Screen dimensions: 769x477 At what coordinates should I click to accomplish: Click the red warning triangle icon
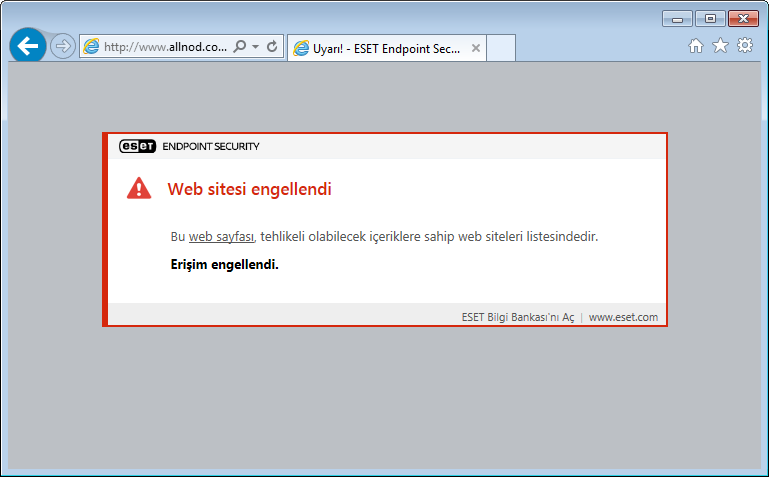click(x=139, y=188)
